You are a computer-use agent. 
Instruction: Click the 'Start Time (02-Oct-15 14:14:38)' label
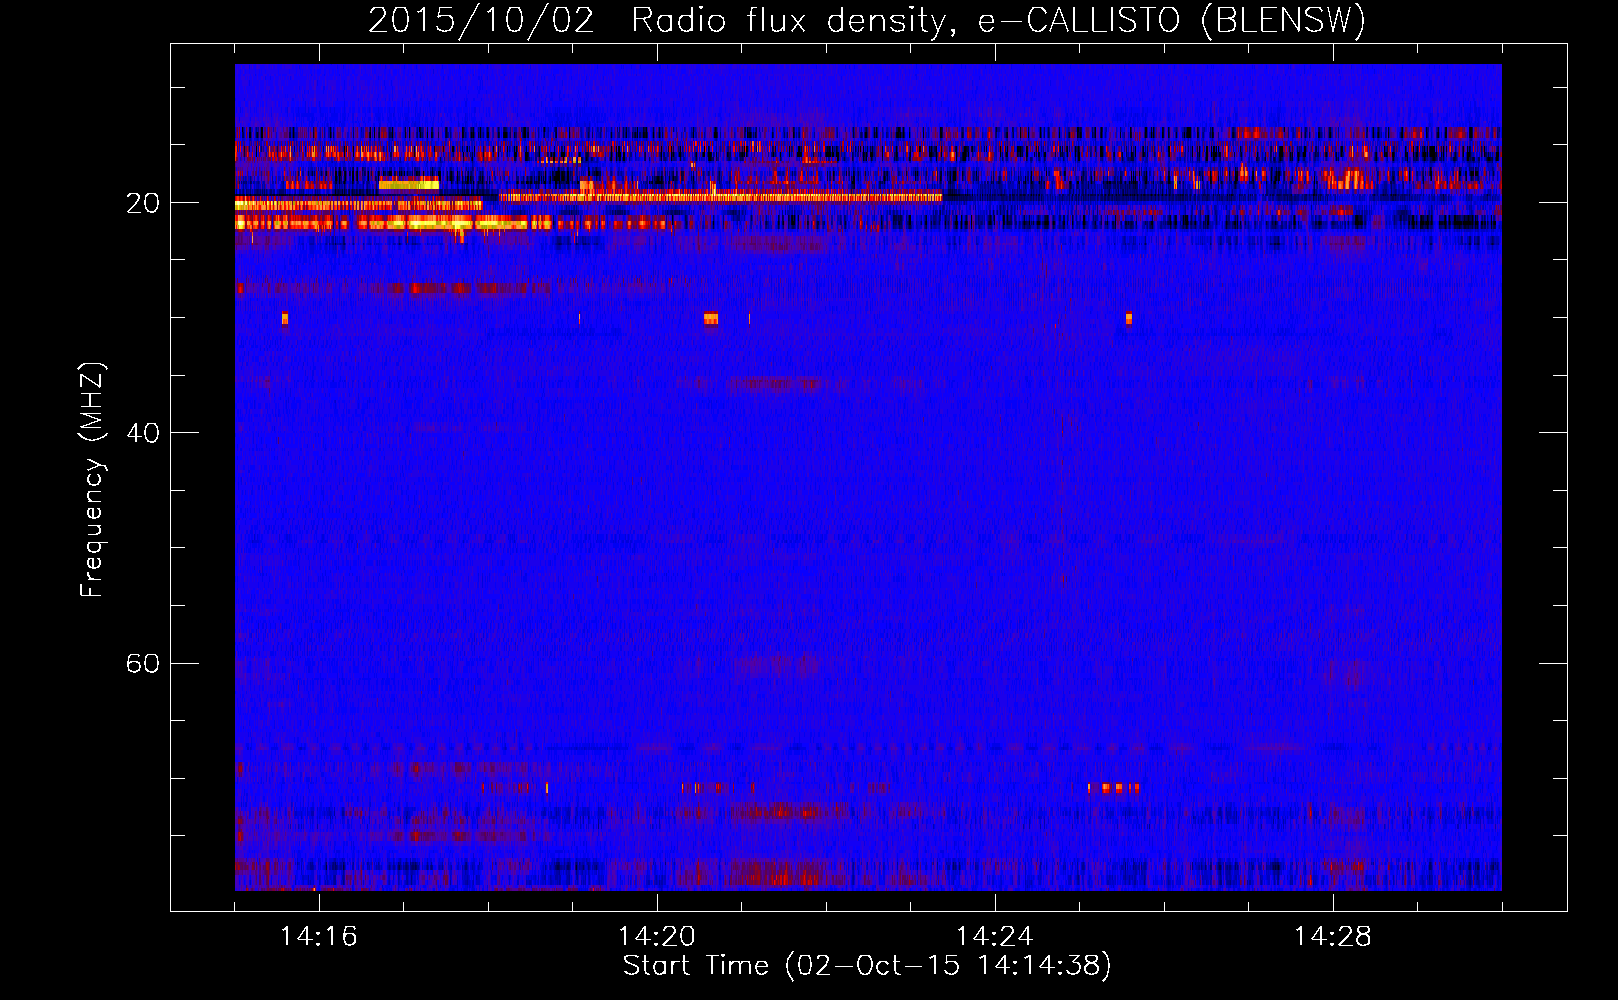click(x=867, y=966)
